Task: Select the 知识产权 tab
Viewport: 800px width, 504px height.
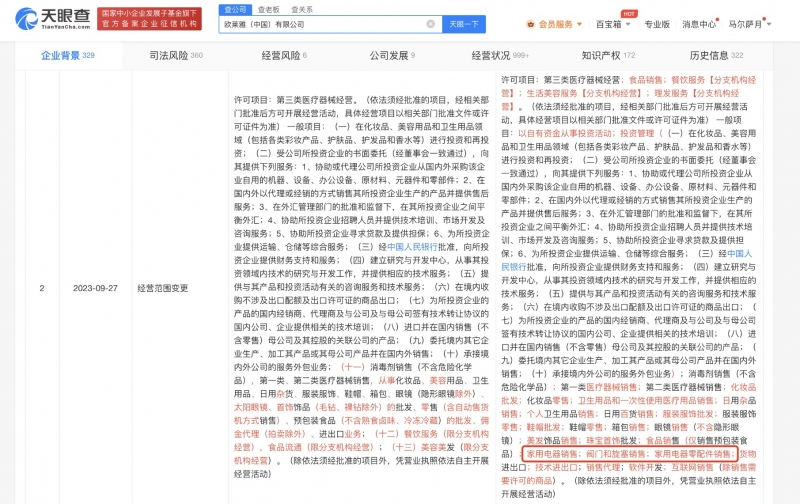Action: coord(608,56)
